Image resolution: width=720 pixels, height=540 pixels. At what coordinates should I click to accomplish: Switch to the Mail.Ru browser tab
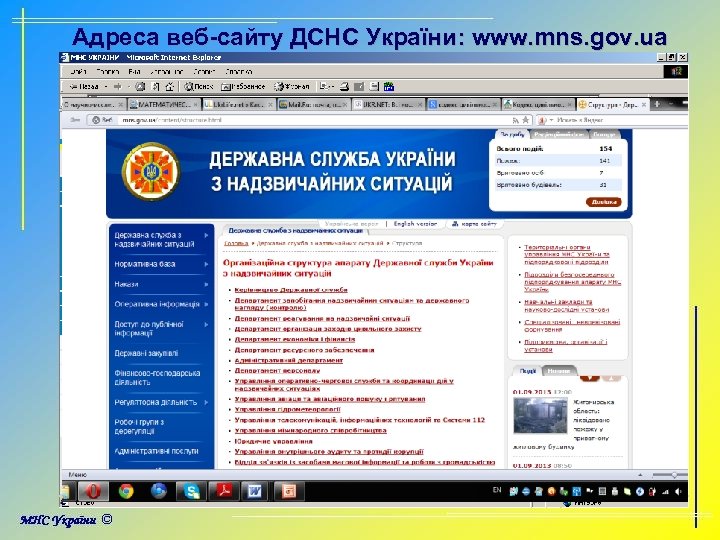click(314, 105)
